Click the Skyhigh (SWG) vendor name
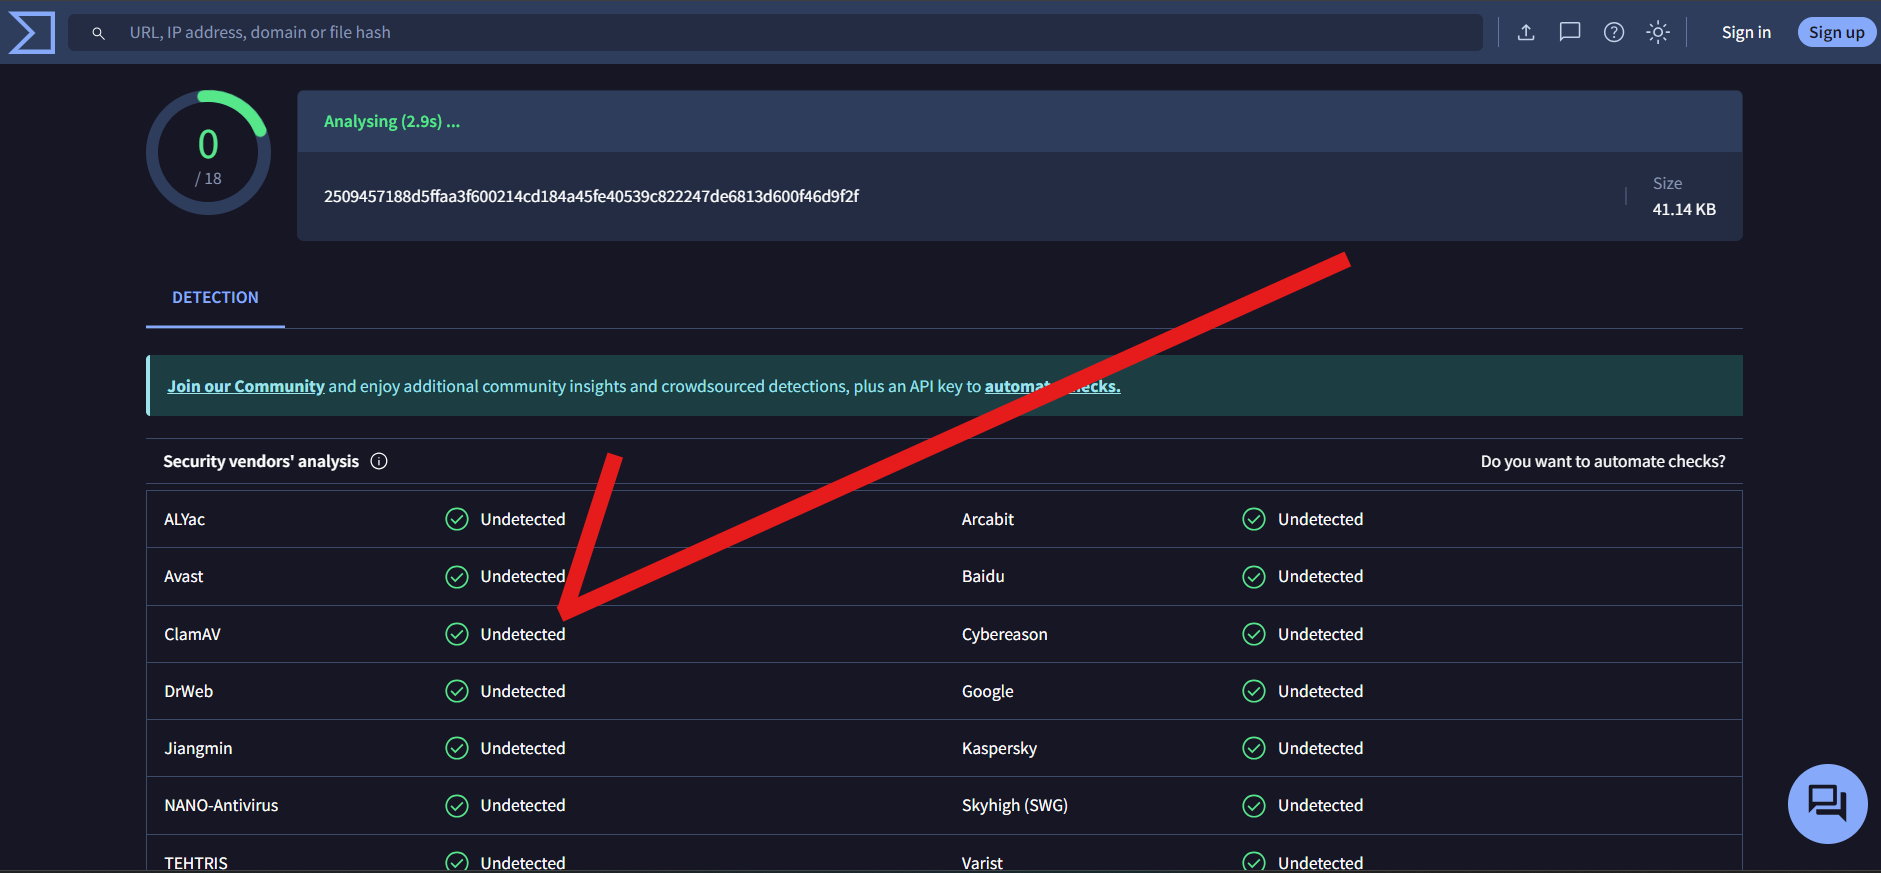This screenshot has width=1881, height=873. tap(1015, 805)
